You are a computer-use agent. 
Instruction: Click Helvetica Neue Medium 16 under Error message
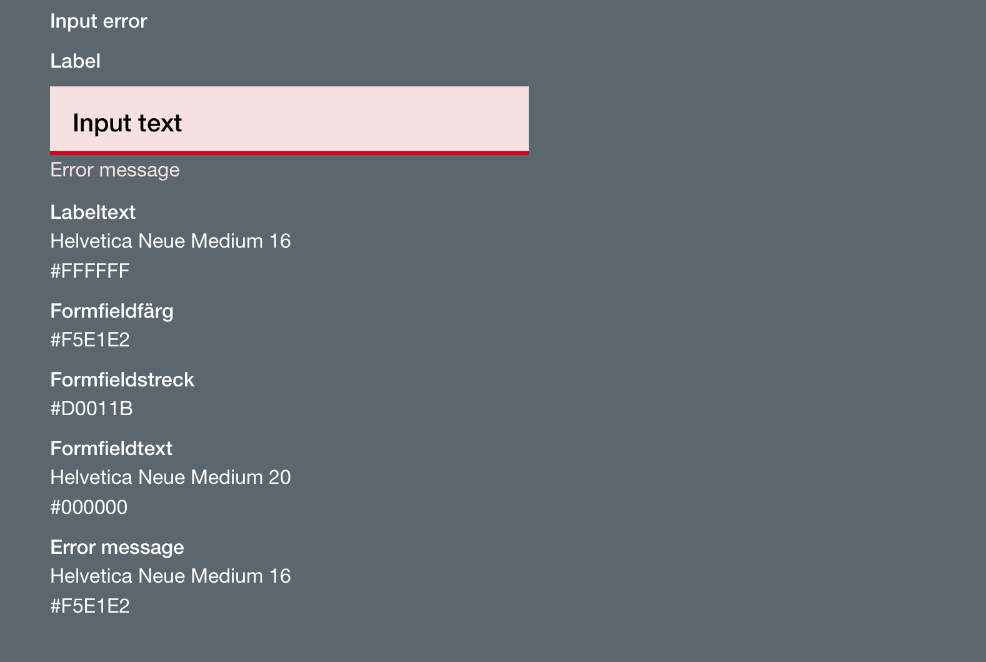pos(170,576)
